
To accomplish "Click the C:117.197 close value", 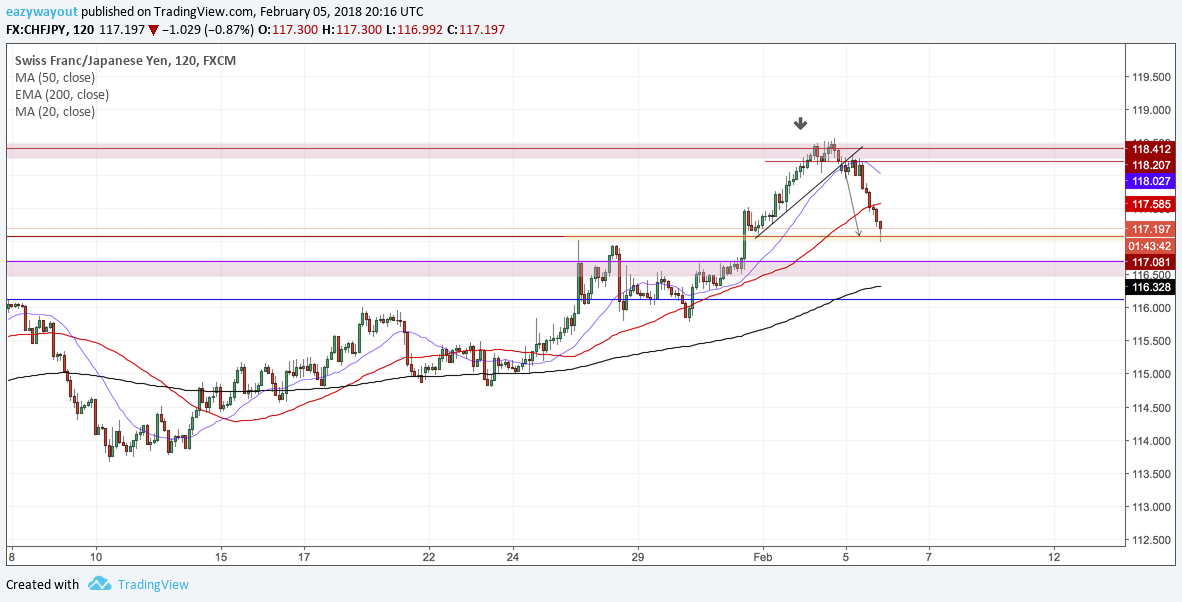I will pos(478,29).
